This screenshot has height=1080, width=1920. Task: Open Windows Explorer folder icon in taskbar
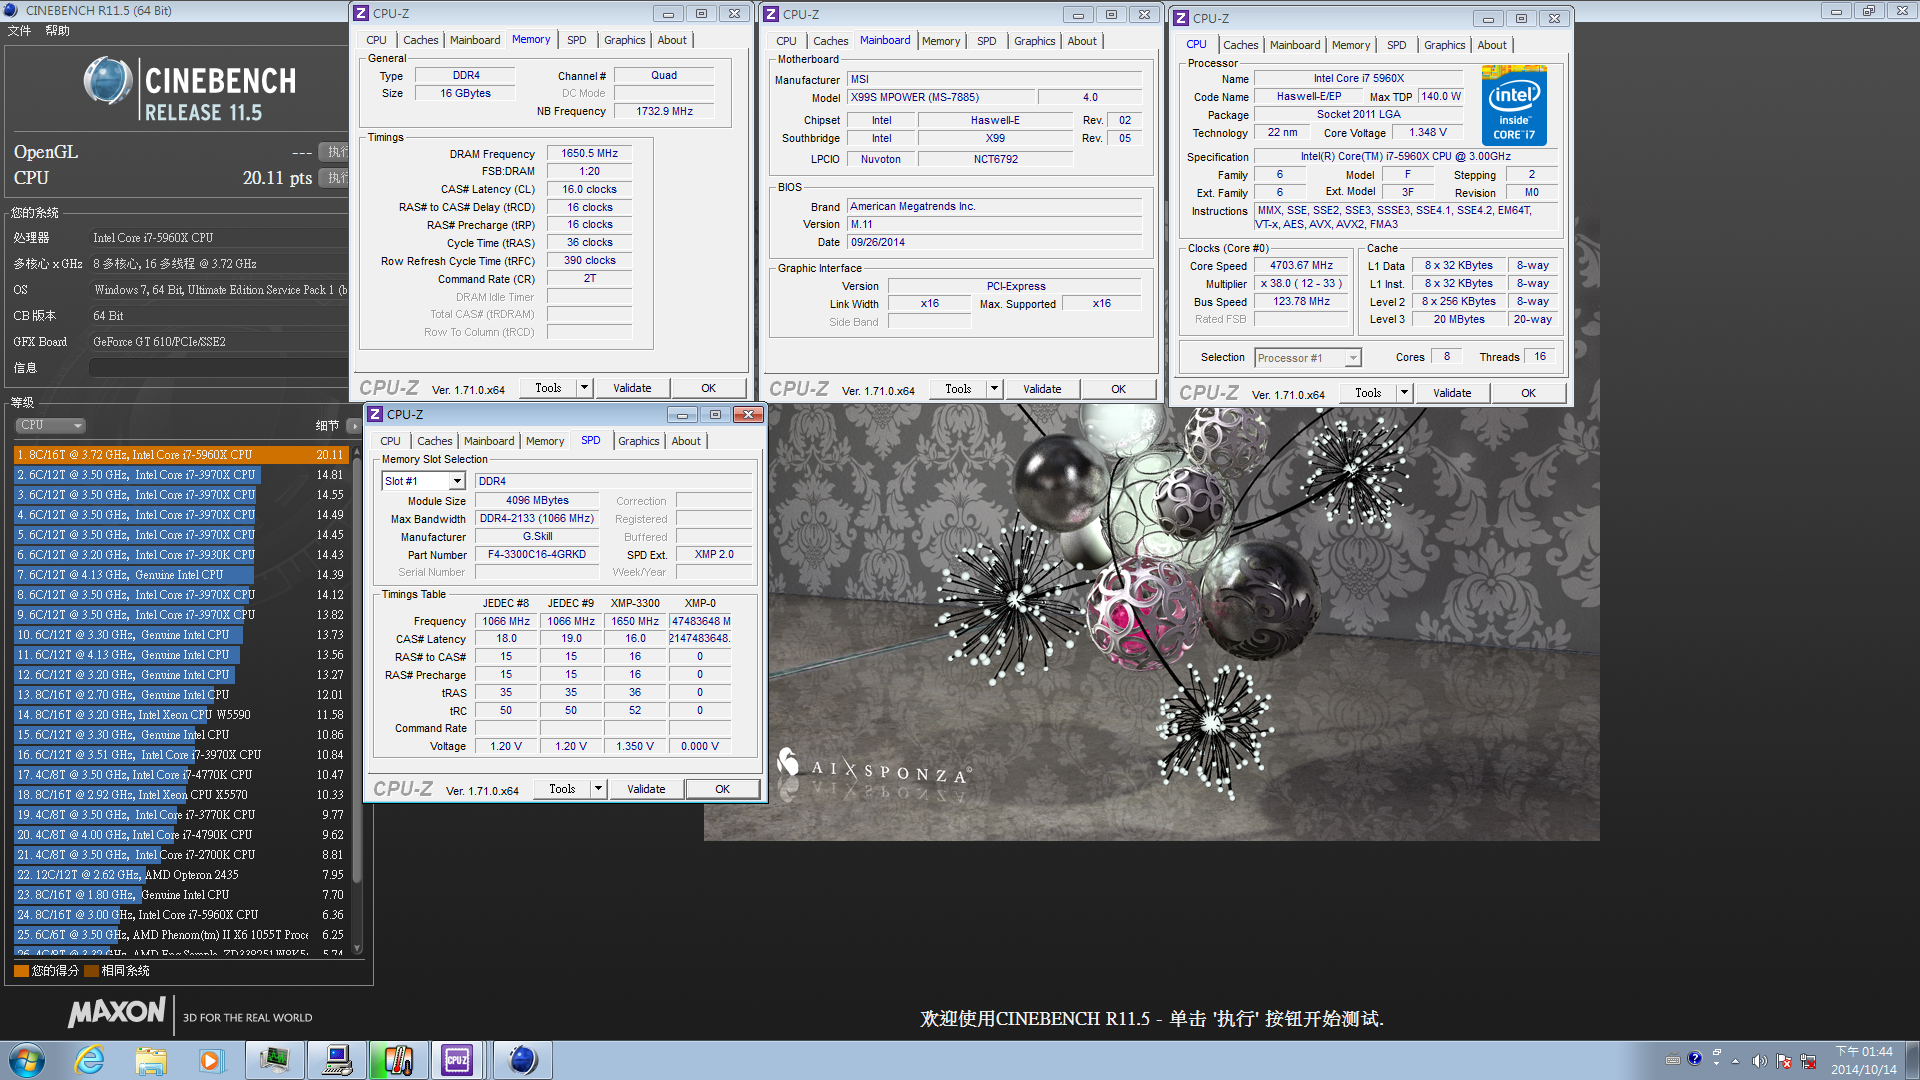point(151,1060)
